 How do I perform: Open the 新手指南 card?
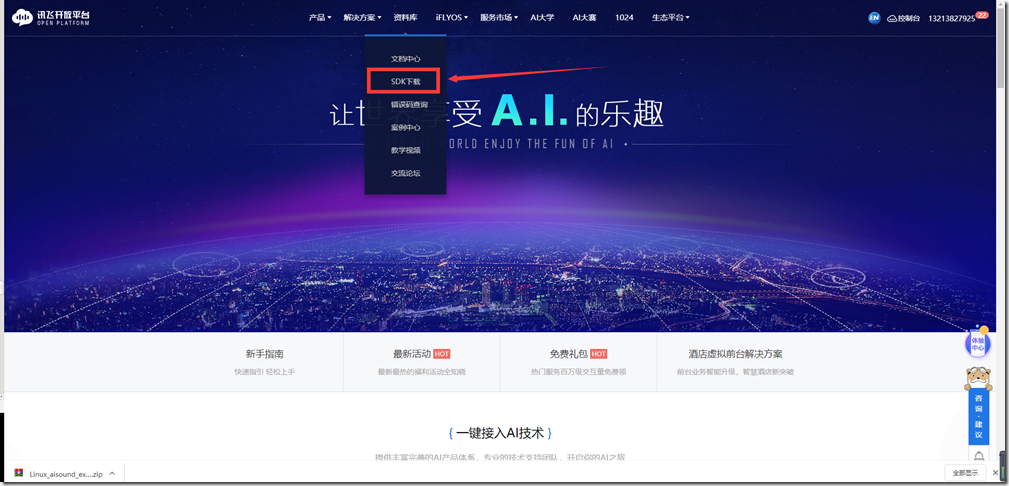tap(264, 362)
